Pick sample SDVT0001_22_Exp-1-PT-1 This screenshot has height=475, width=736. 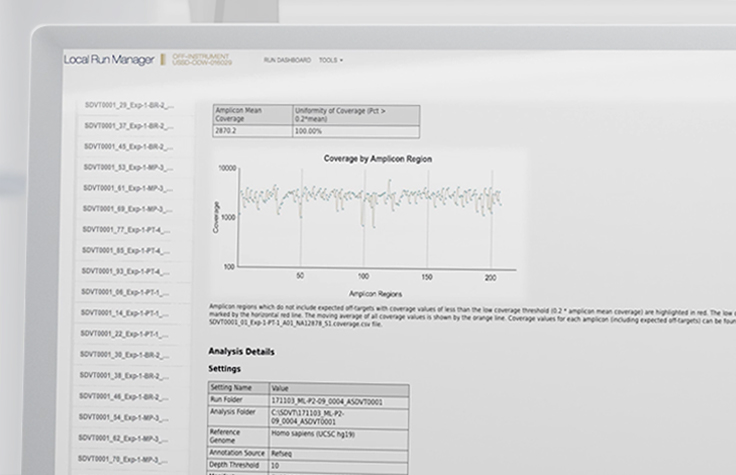pos(128,333)
